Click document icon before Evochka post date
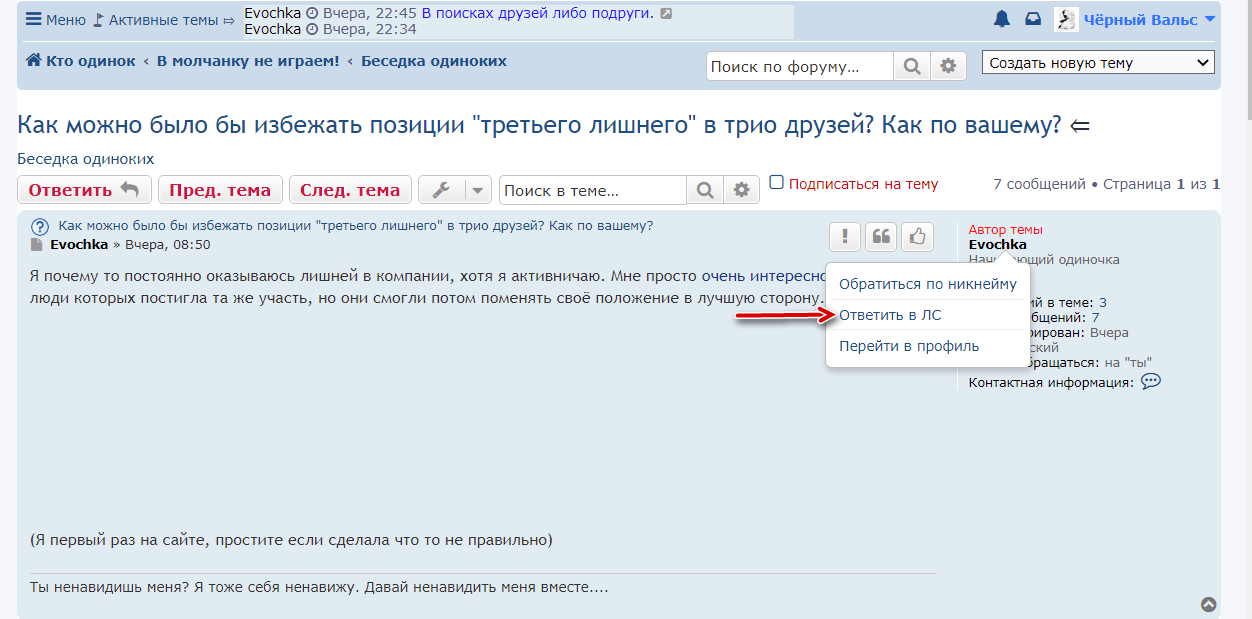 click(x=37, y=244)
